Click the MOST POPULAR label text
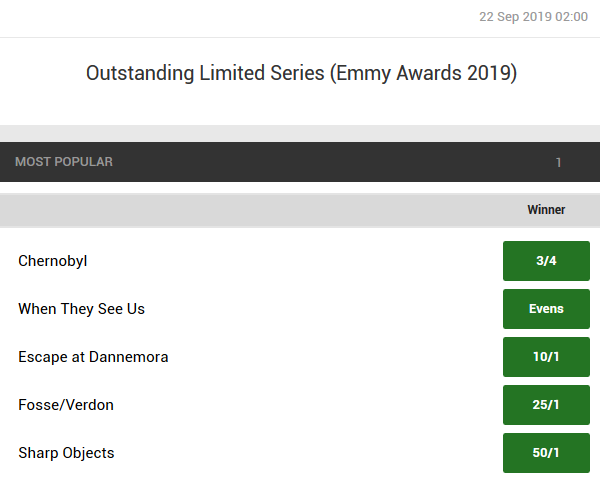The image size is (600, 480). (x=64, y=162)
